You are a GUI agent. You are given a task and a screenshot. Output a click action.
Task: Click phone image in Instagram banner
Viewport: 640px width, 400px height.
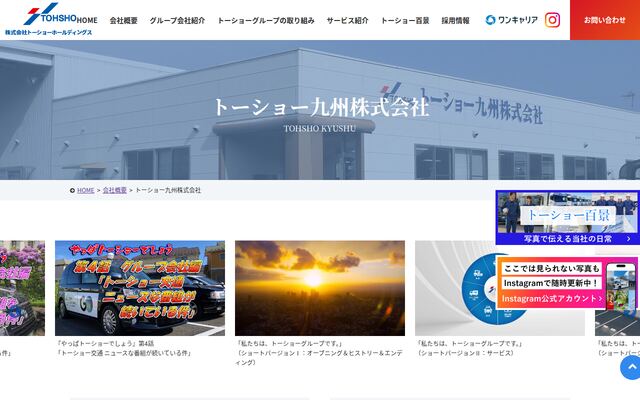pyautogui.click(x=621, y=287)
